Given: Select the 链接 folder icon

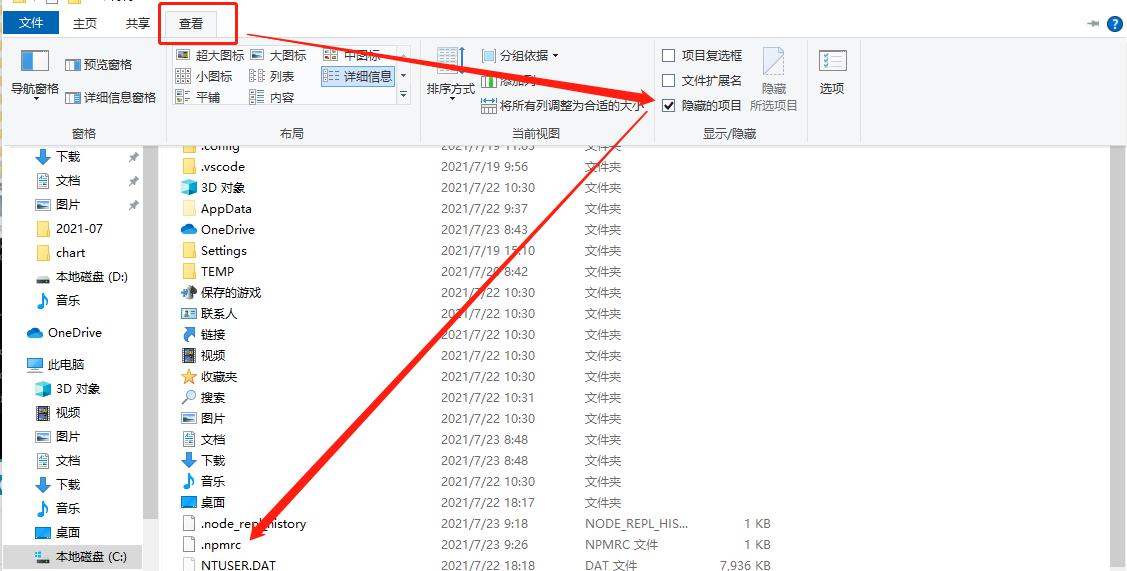Looking at the screenshot, I should [x=189, y=334].
